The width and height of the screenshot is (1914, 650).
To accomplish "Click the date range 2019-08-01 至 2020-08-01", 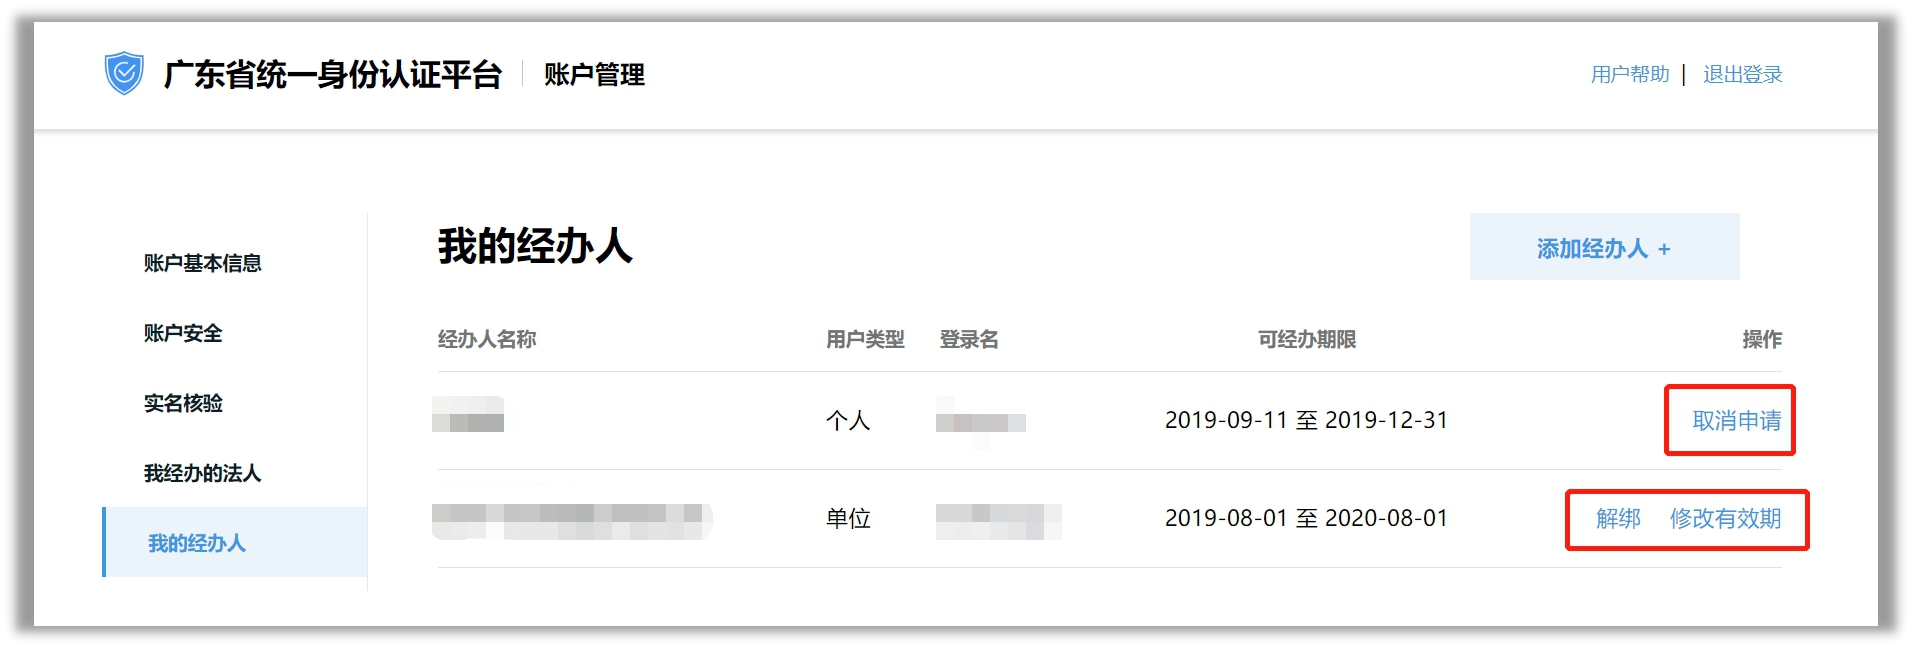I will 1306,518.
